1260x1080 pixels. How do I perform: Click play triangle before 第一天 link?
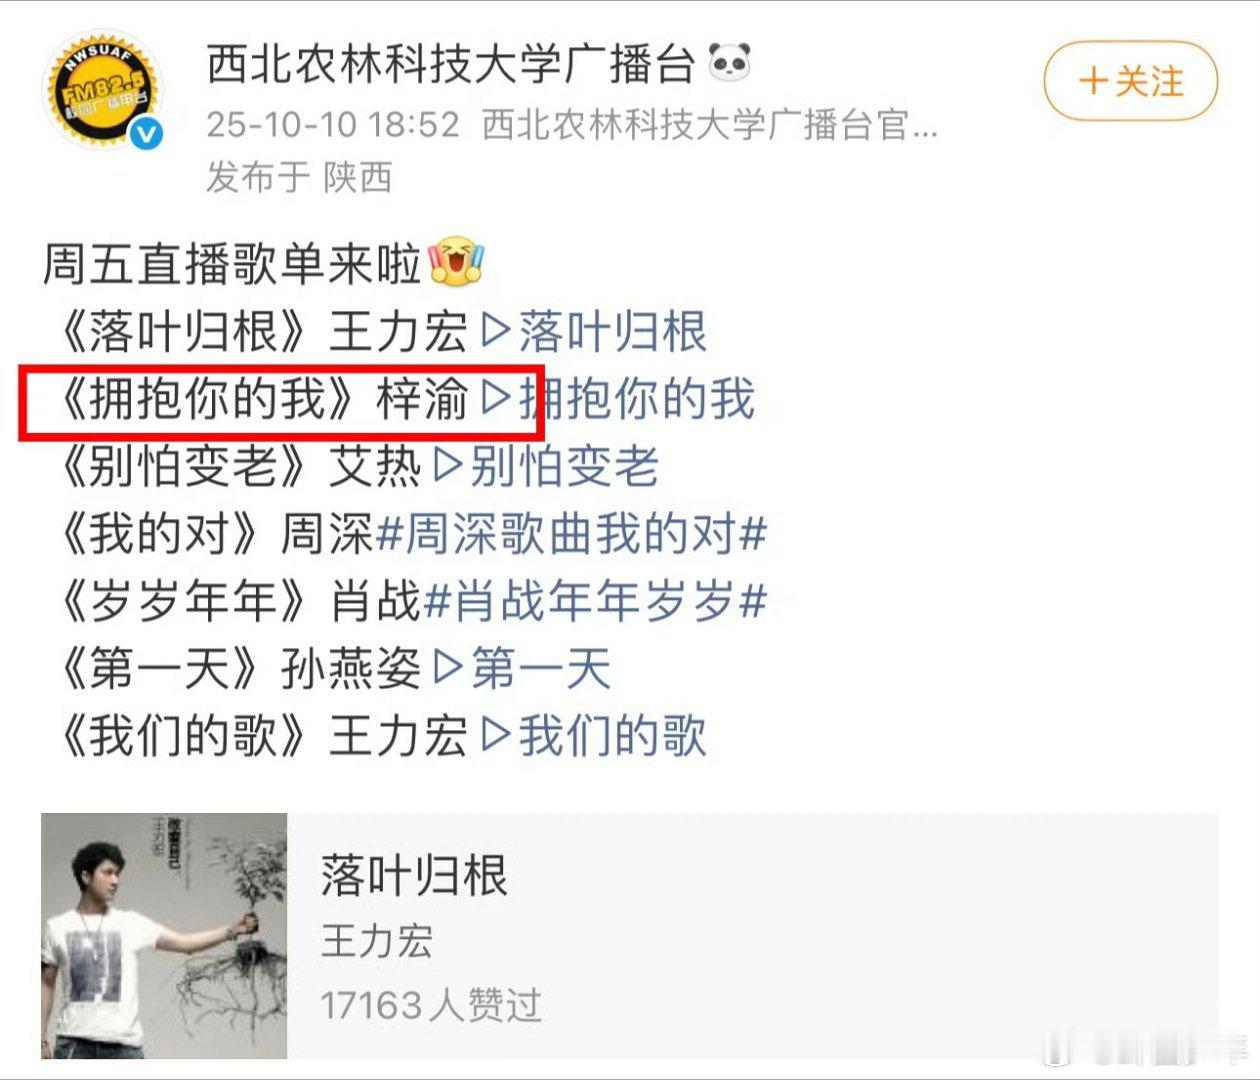coord(449,668)
